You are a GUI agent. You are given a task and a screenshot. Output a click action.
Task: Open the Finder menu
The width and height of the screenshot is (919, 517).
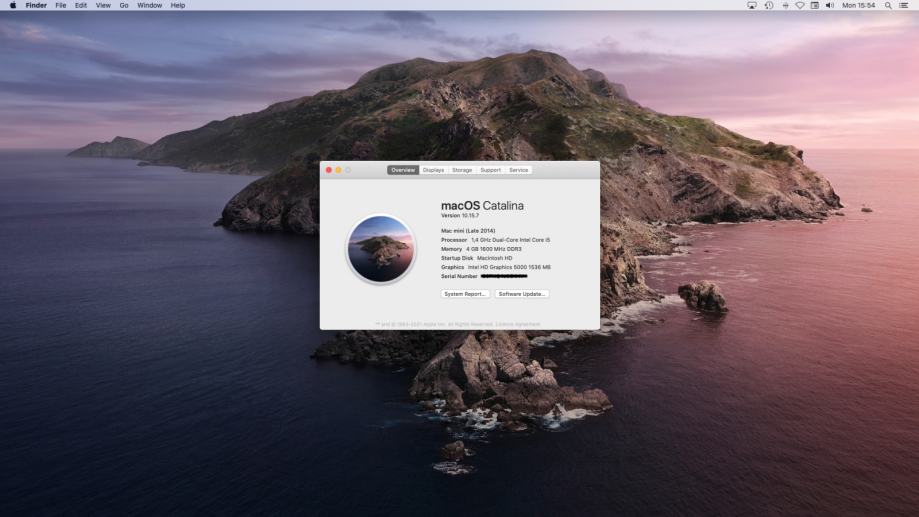point(36,5)
